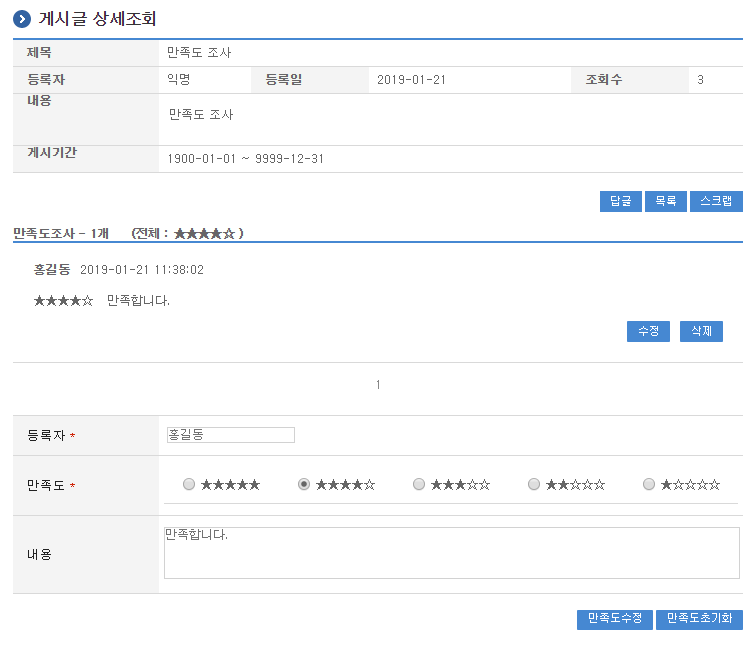Viewport: 756px width, 647px height.
Task: Select the one-star 만족도 radio button
Action: [x=649, y=484]
